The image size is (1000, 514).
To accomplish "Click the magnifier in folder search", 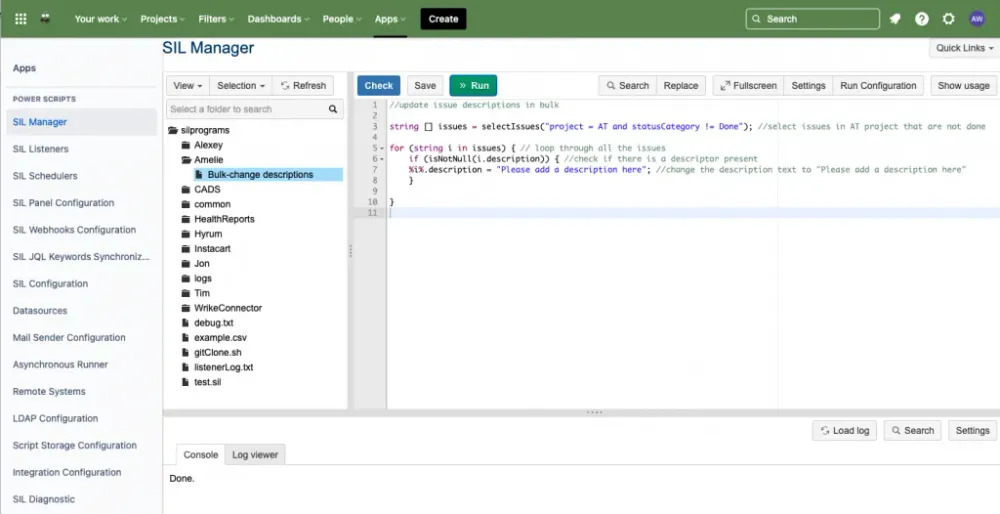I will pos(333,109).
